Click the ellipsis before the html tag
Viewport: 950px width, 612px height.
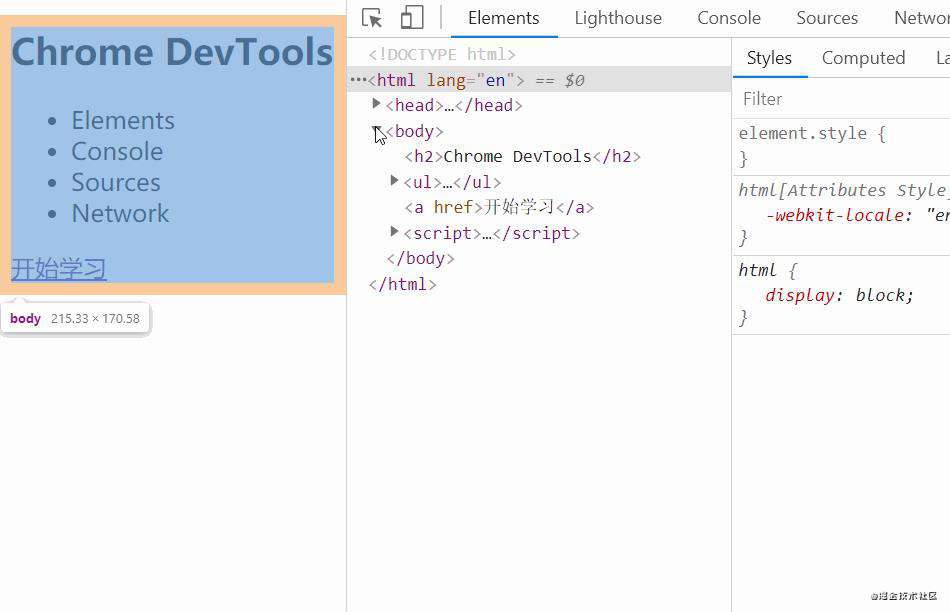[358, 80]
